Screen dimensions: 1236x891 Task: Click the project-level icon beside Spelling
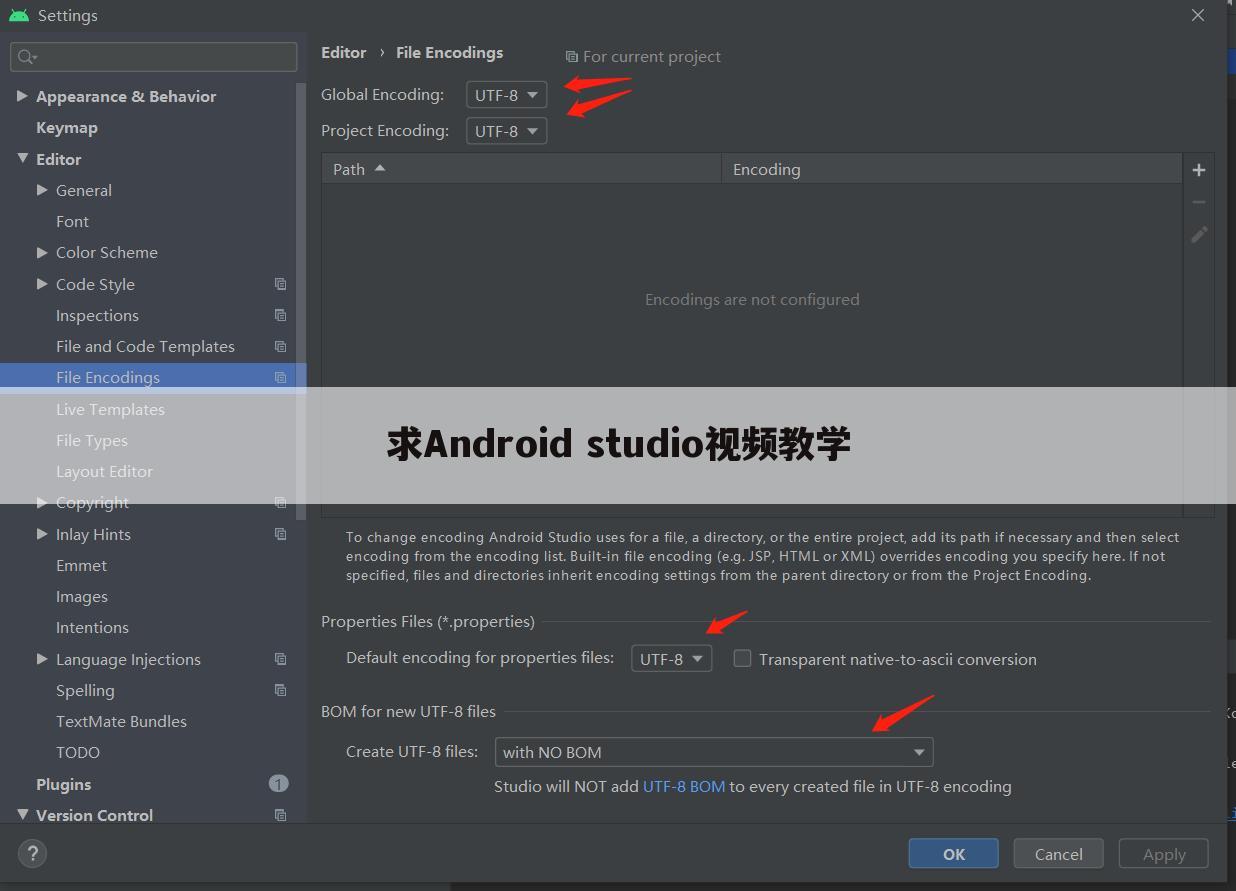click(x=280, y=690)
